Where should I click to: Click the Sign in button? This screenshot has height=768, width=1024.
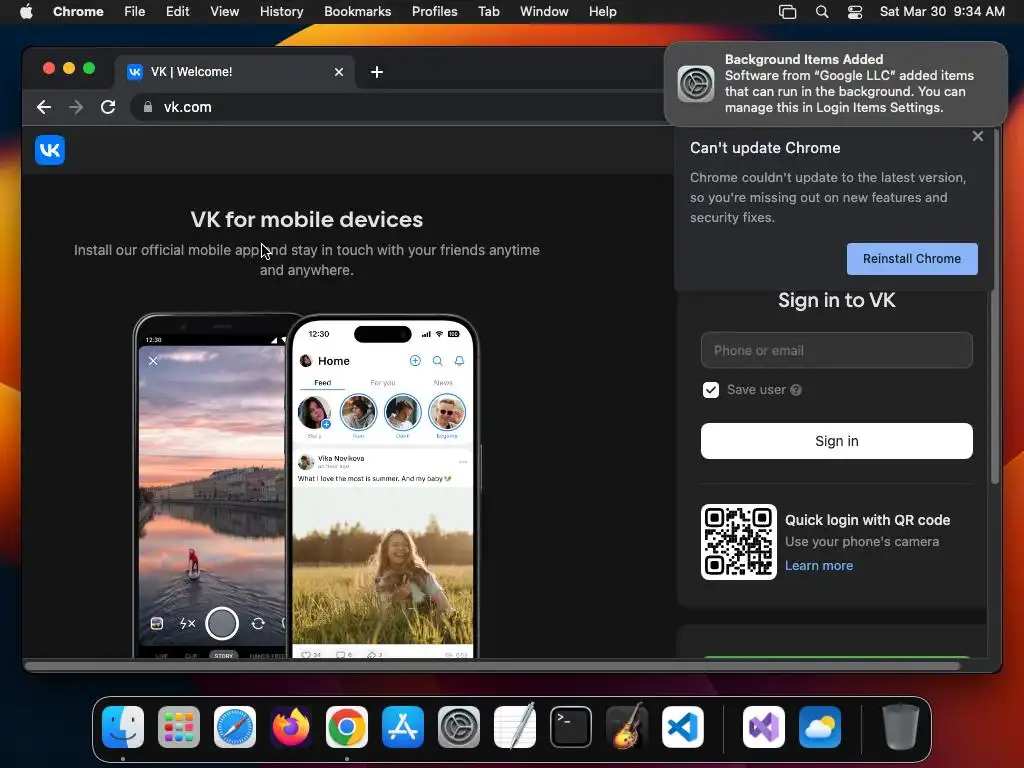pos(837,441)
